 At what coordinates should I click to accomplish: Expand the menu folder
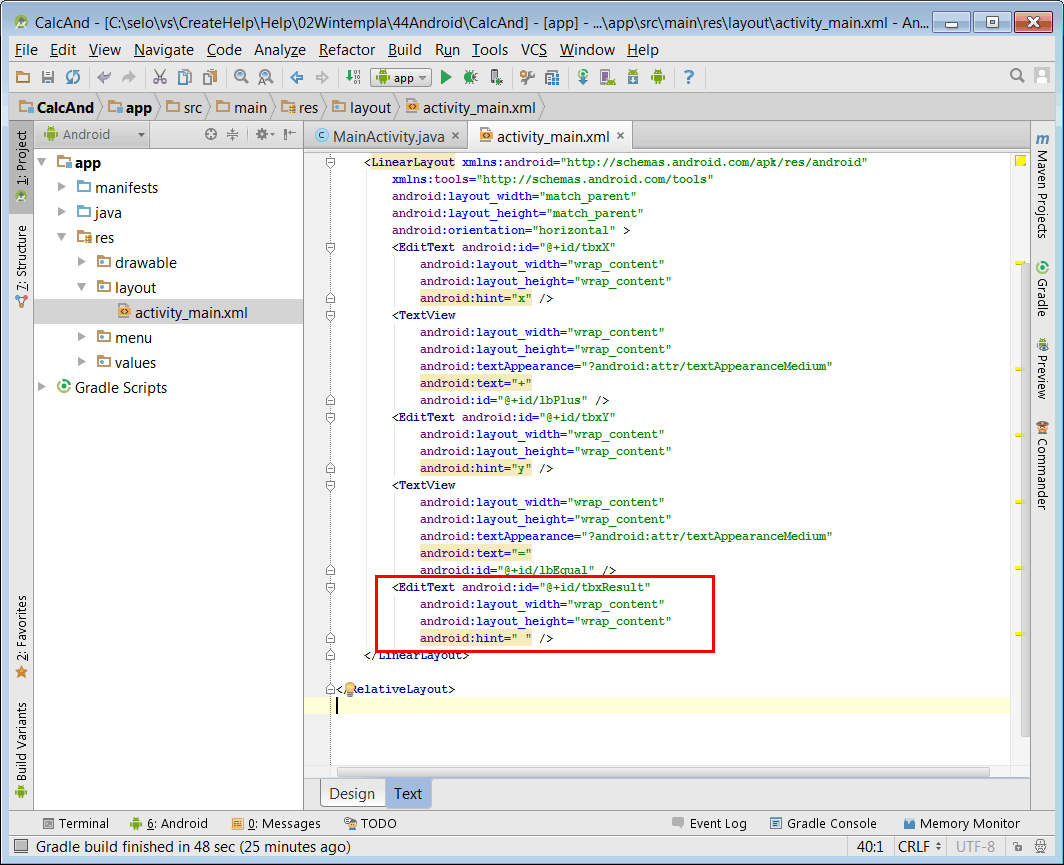tap(81, 337)
